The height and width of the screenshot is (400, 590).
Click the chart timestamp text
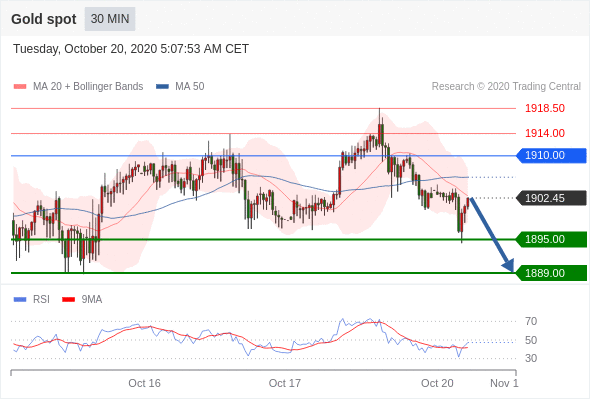(x=131, y=49)
